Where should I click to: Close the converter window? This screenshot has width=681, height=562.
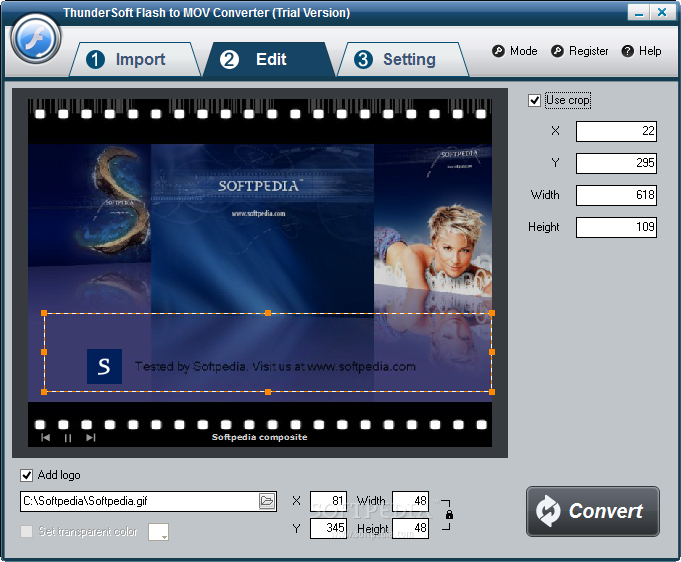[x=662, y=13]
